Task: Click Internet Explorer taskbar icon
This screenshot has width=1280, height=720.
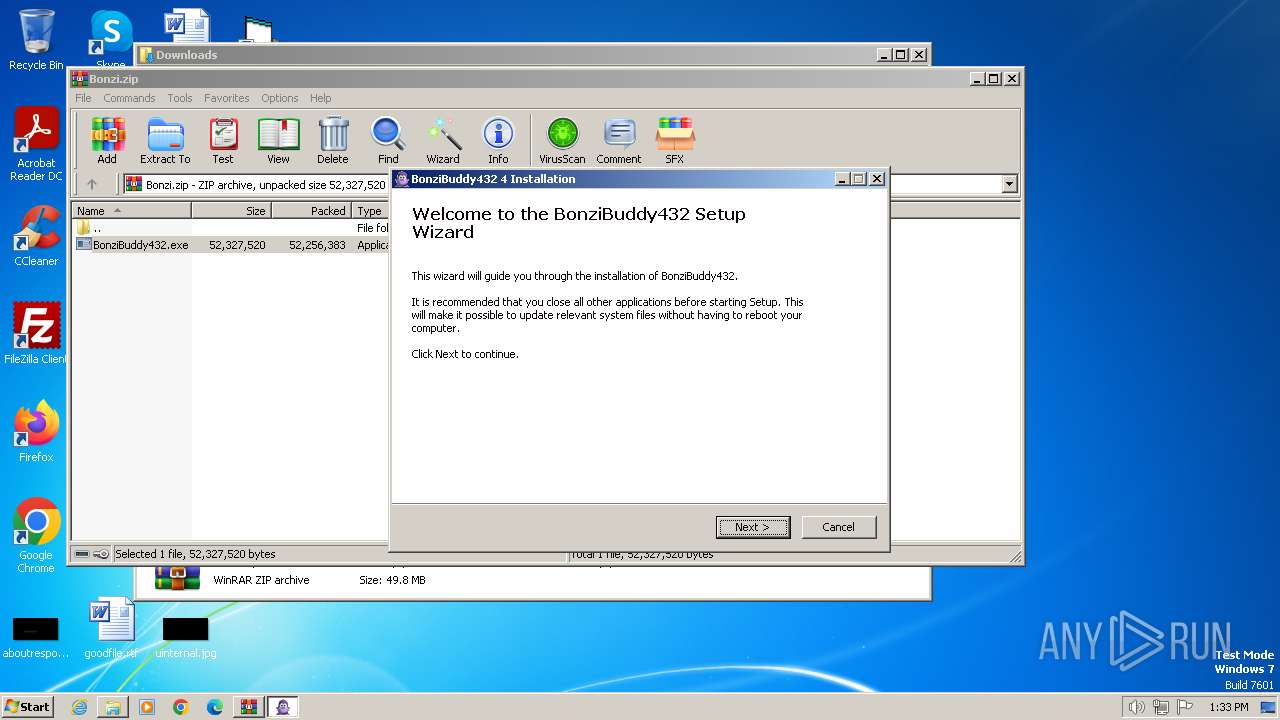Action: (x=79, y=707)
